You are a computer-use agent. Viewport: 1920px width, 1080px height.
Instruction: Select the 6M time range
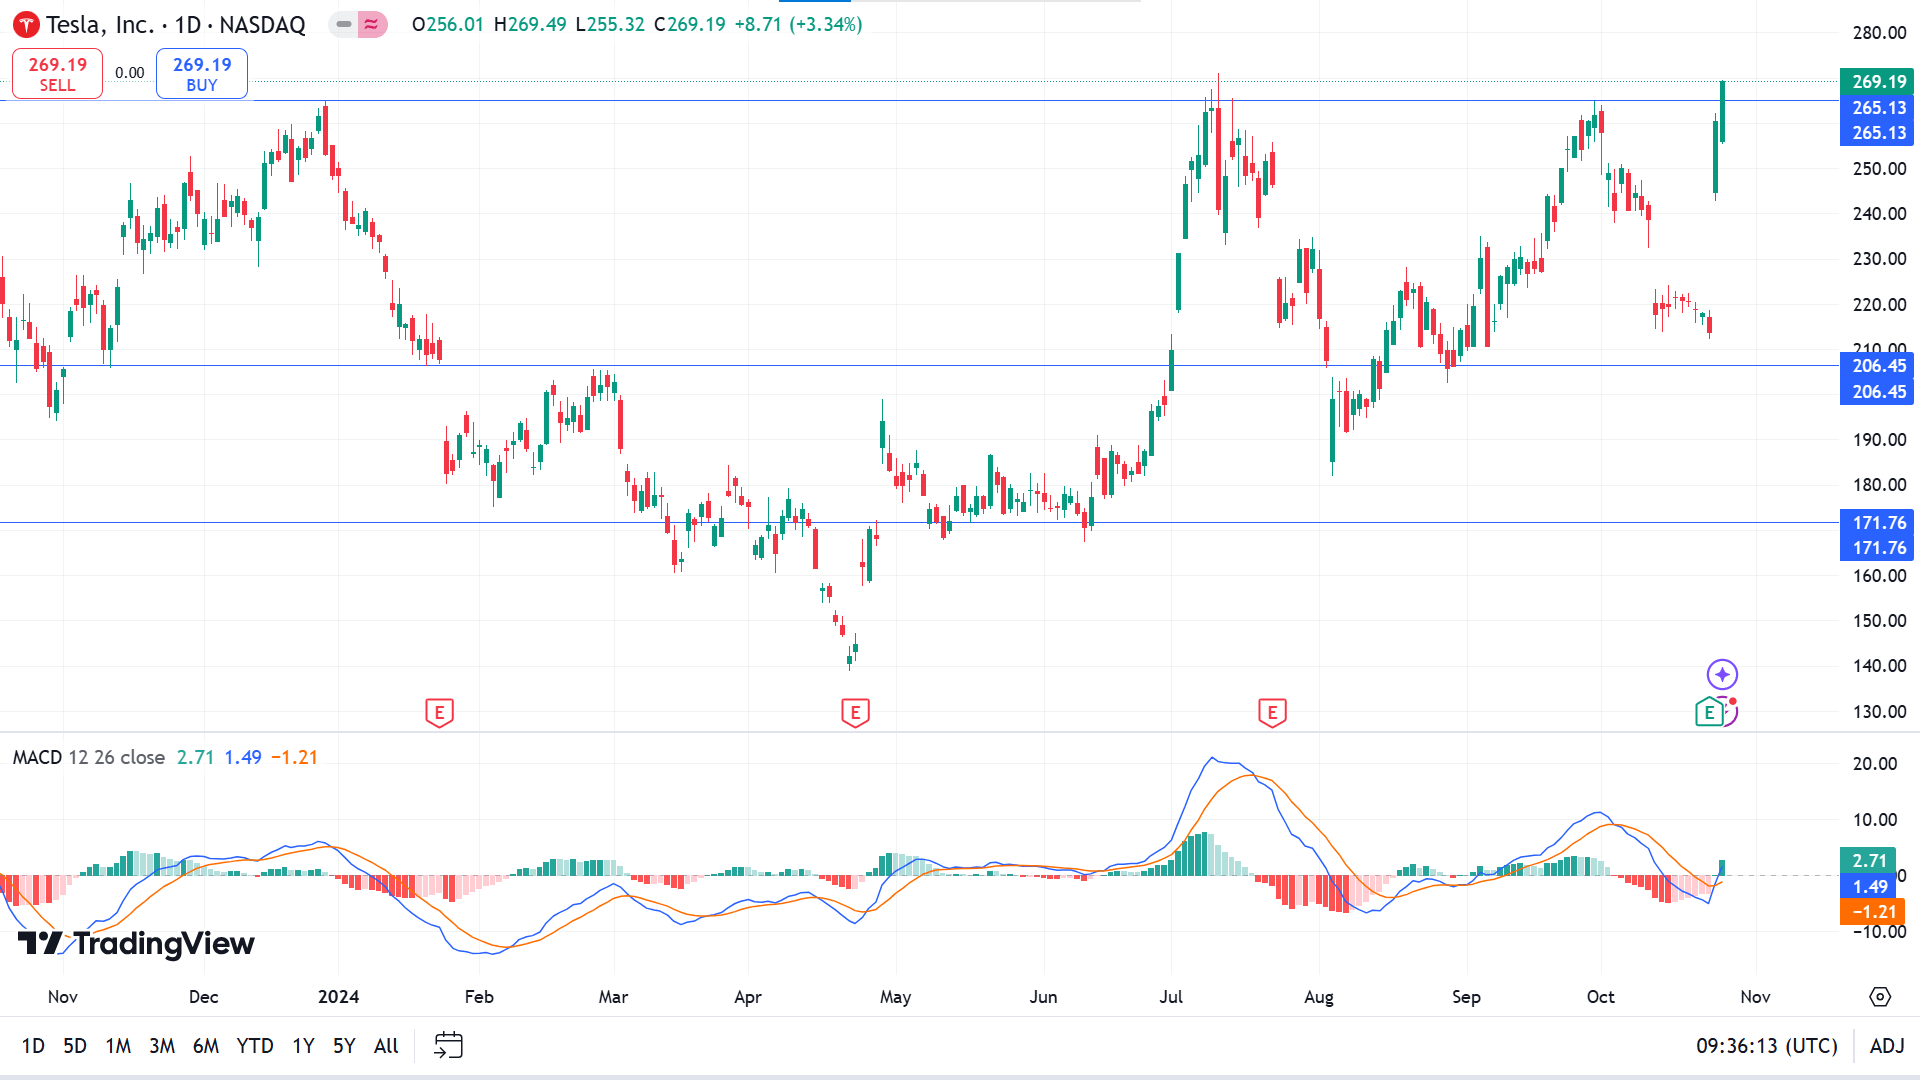click(206, 1046)
